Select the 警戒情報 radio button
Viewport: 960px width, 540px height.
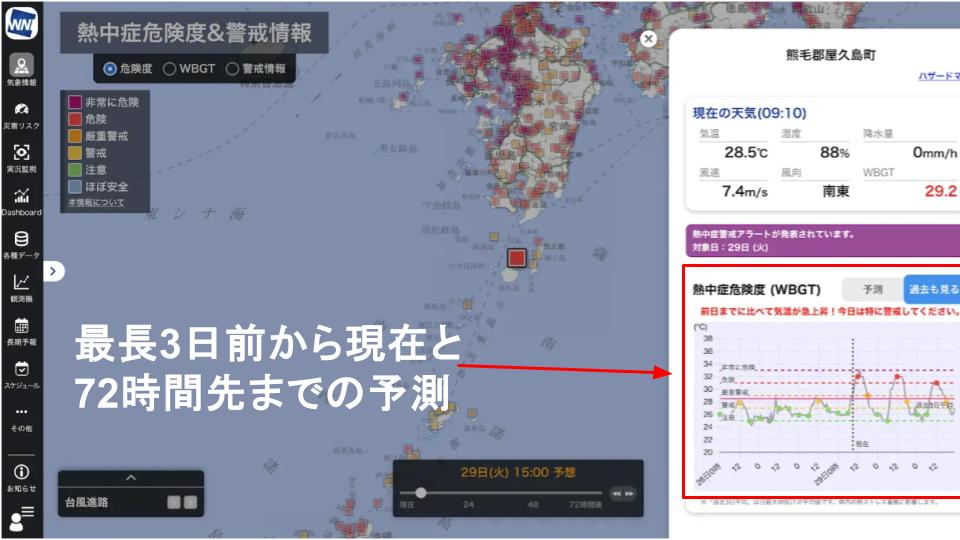tap(232, 69)
